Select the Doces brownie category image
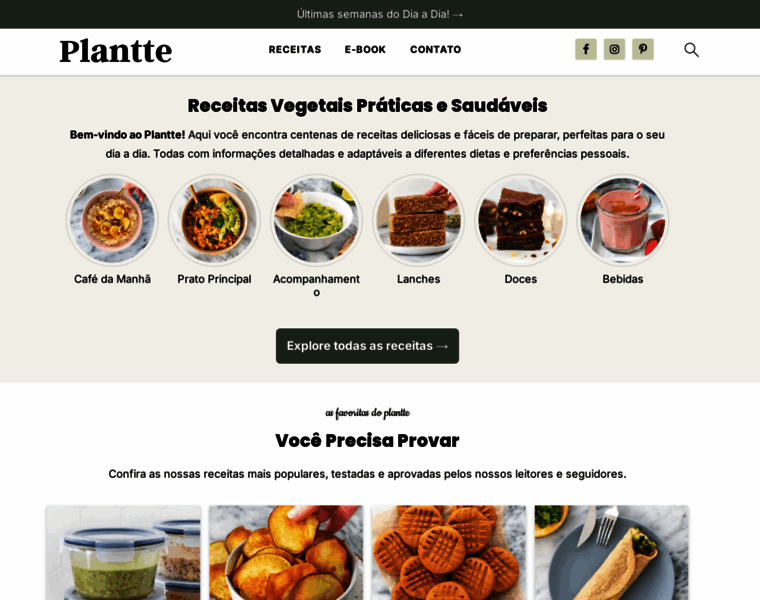Screen dimensions: 760x600 click(x=521, y=220)
